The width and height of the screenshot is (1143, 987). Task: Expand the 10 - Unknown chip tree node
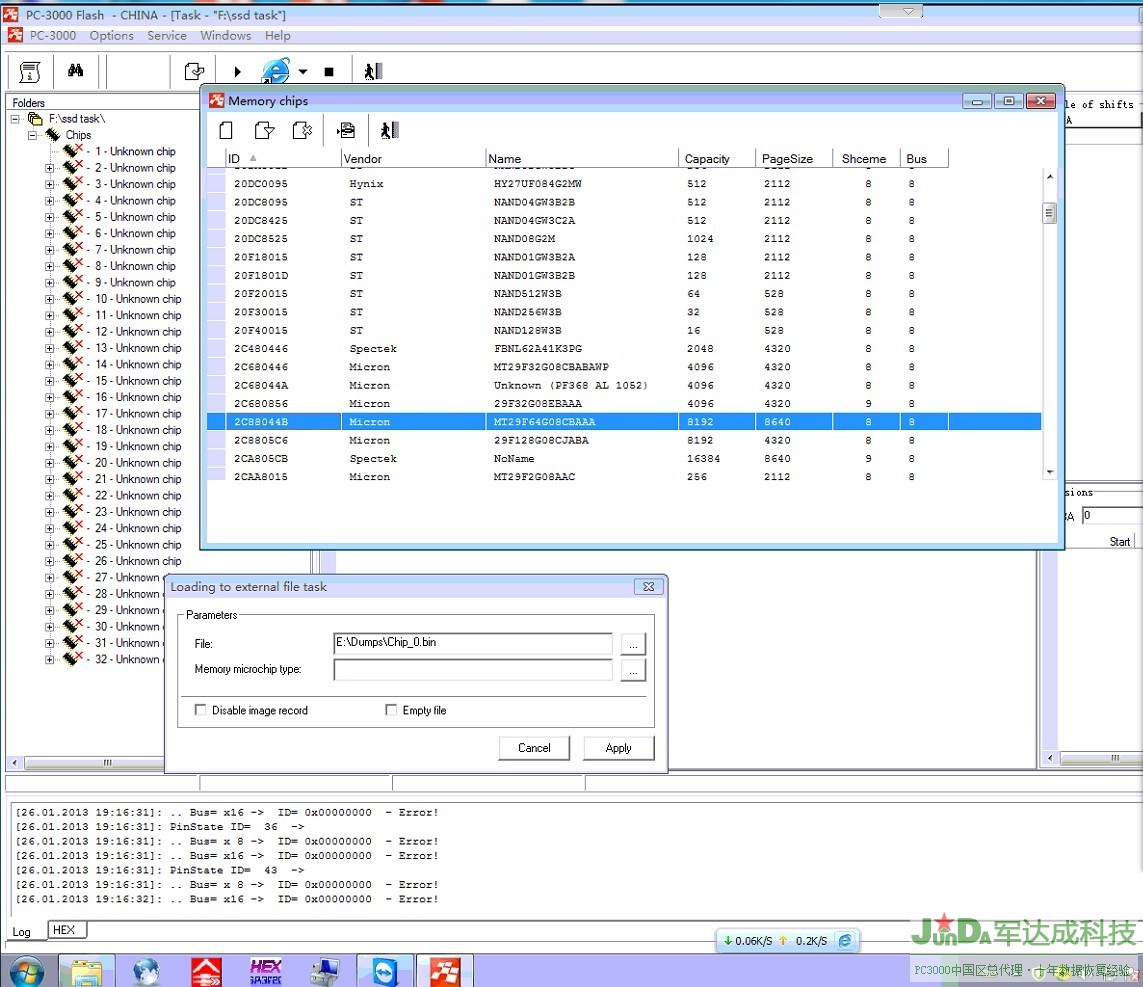click(x=50, y=299)
